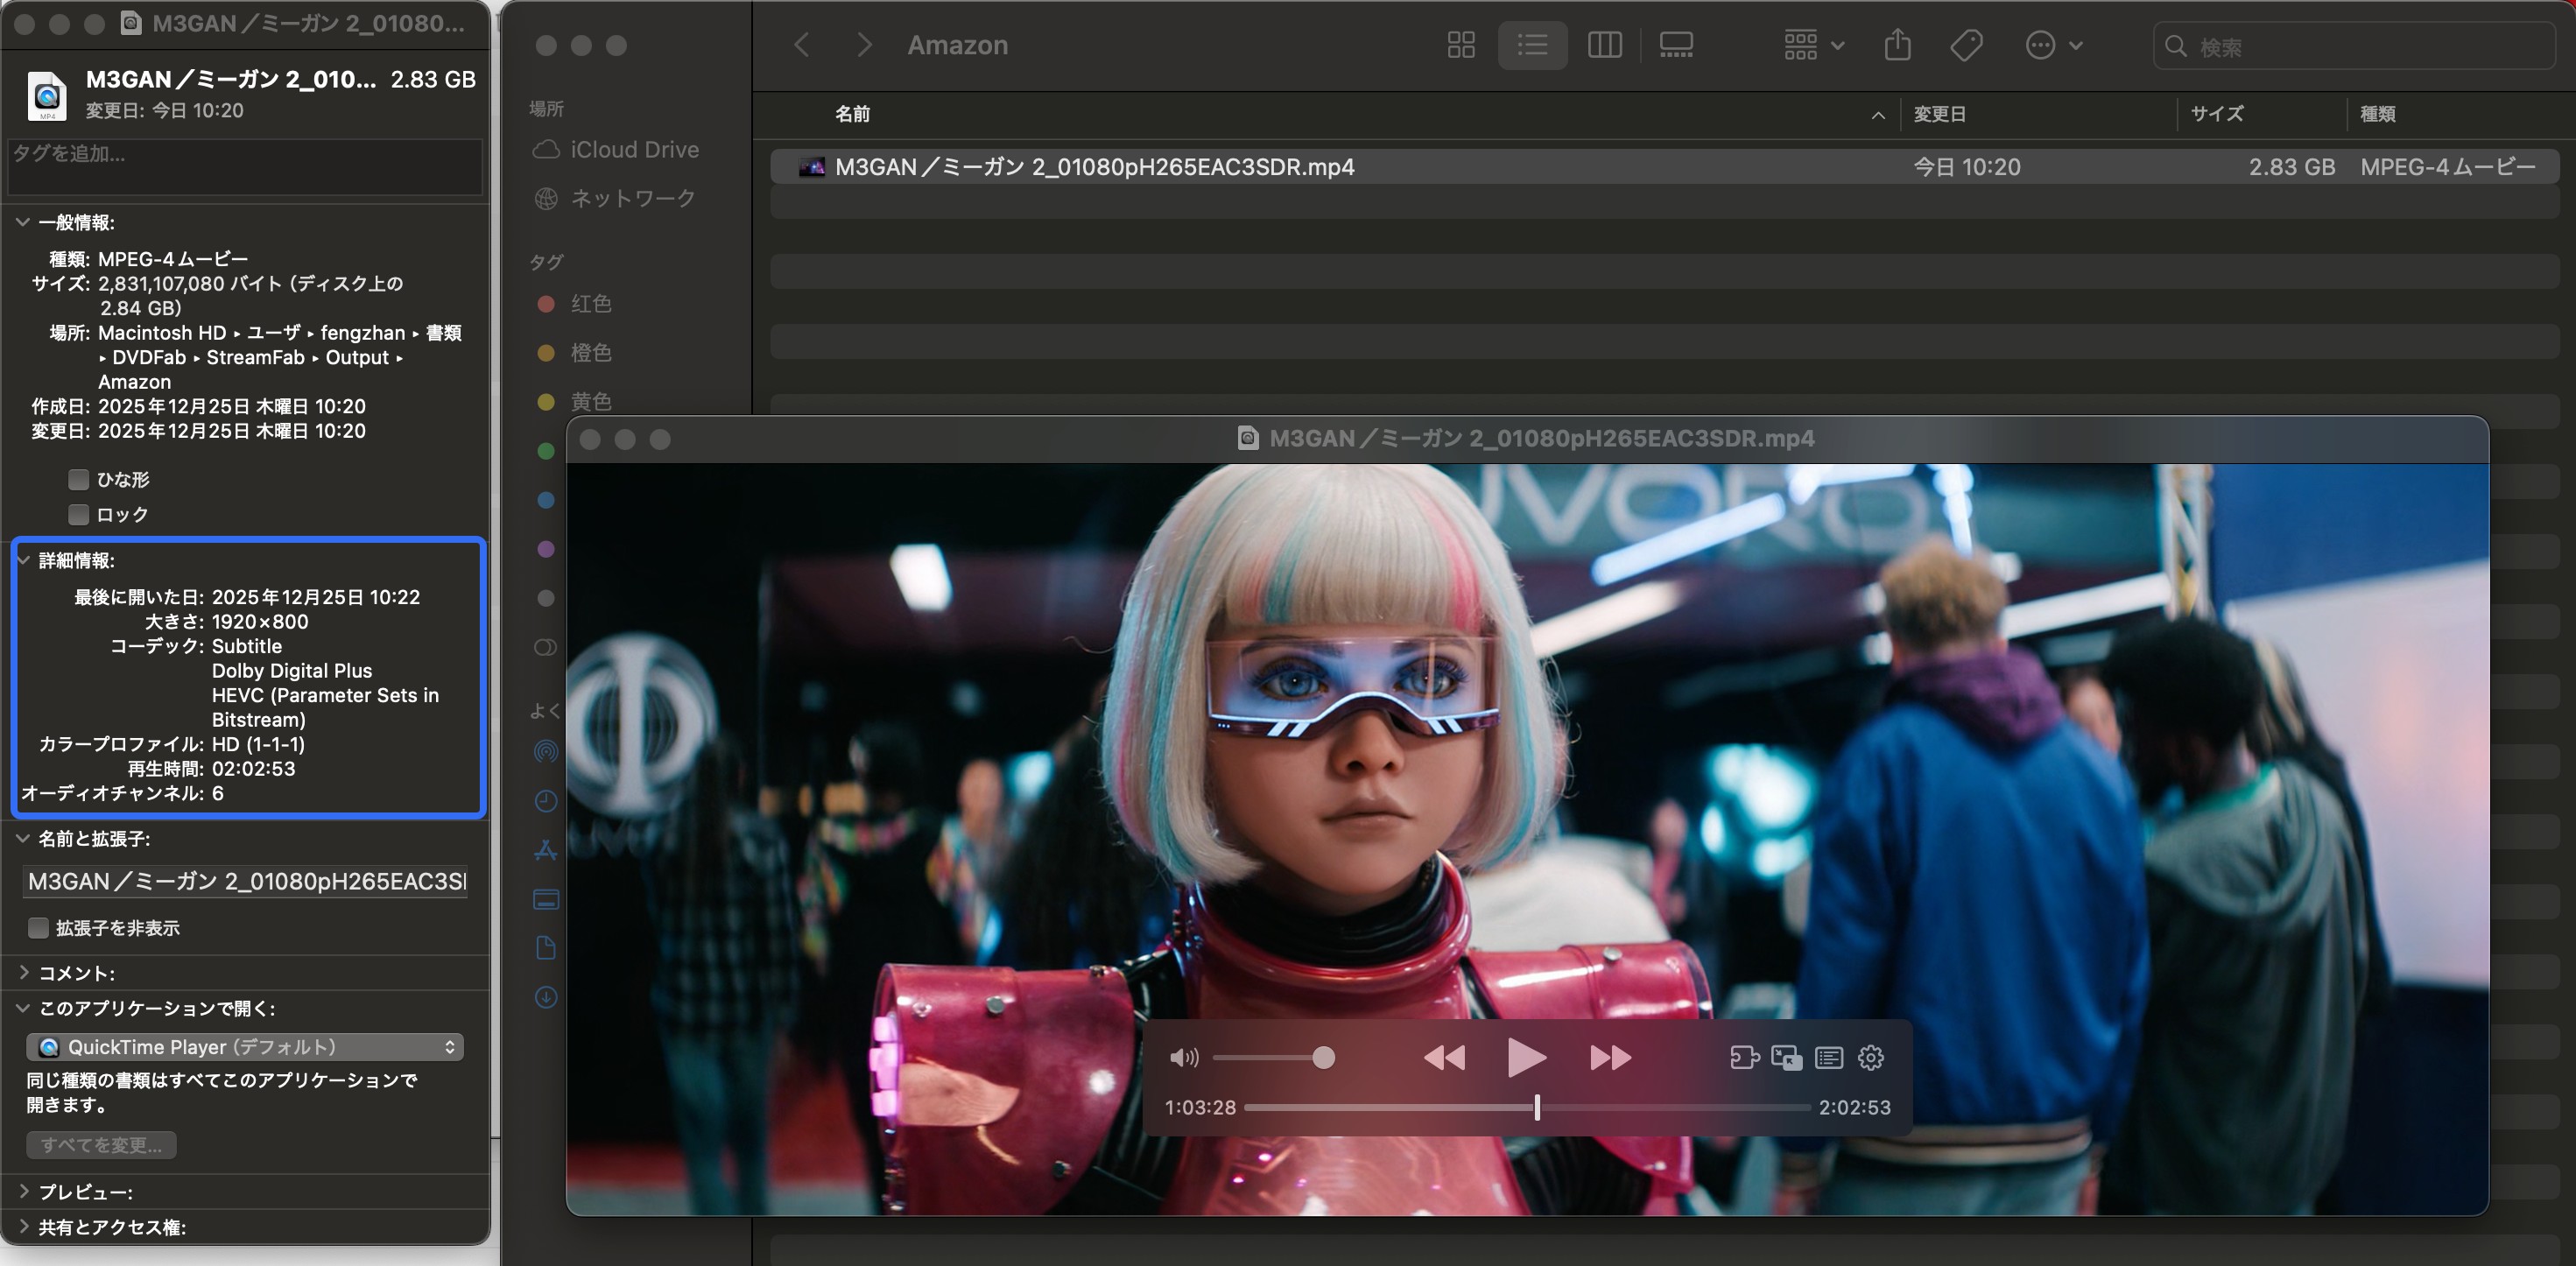The image size is (2576, 1266).
Task: Open Downloads from the Finder sidebar
Action: (x=546, y=997)
